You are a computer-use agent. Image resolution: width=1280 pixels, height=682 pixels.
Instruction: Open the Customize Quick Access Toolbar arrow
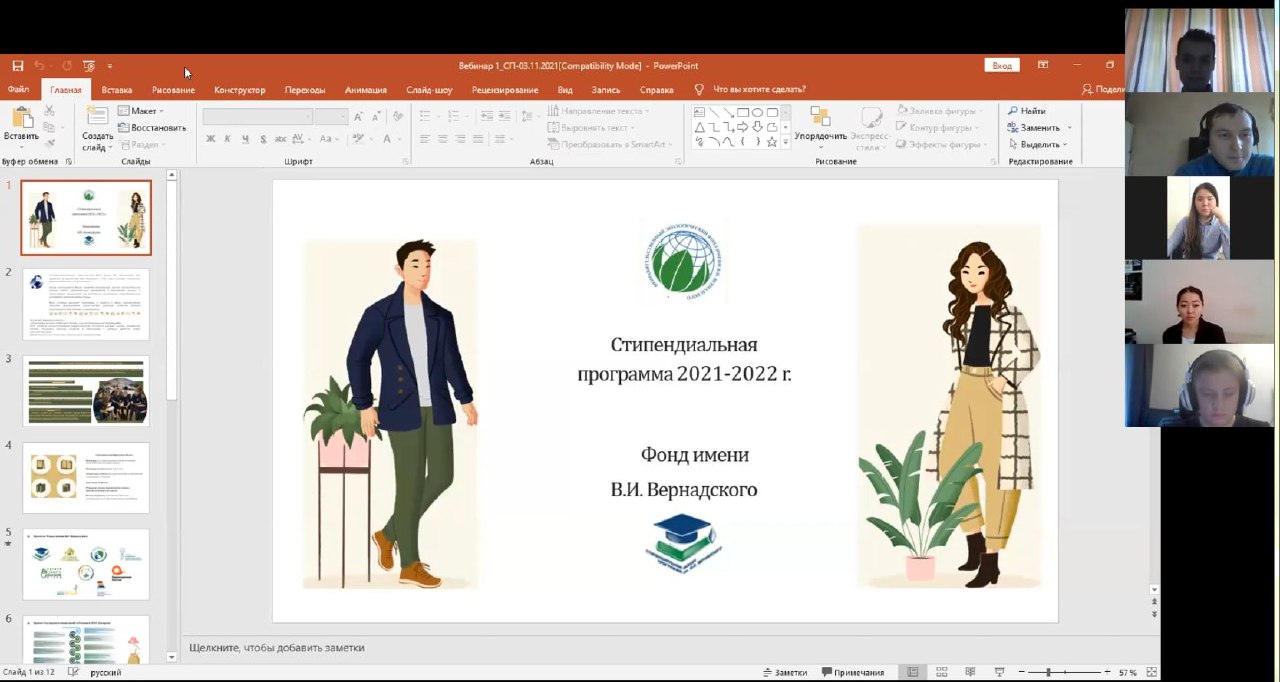[110, 66]
